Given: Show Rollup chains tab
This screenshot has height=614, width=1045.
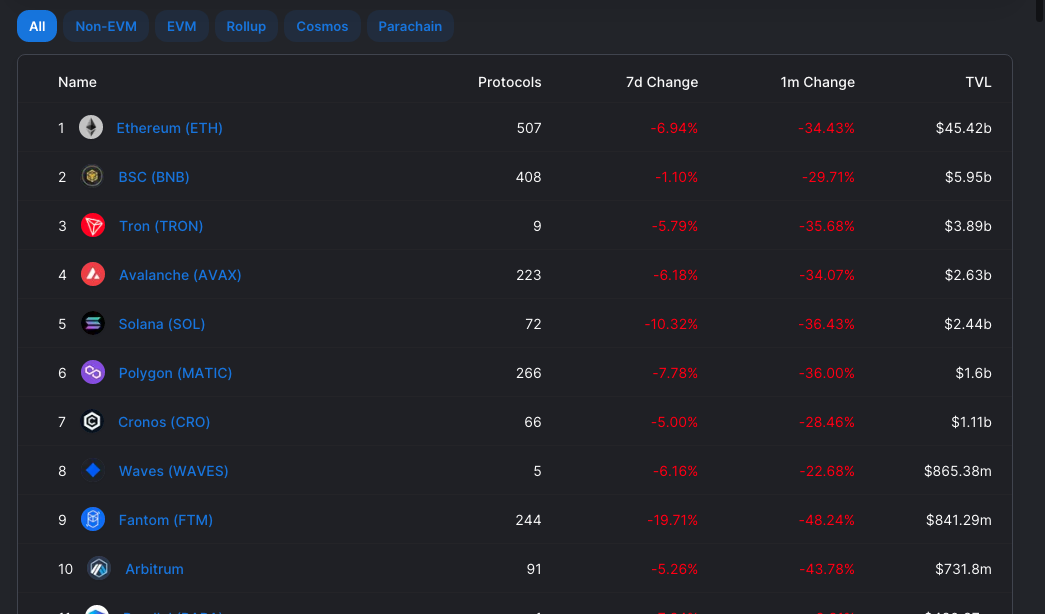Looking at the screenshot, I should [246, 26].
